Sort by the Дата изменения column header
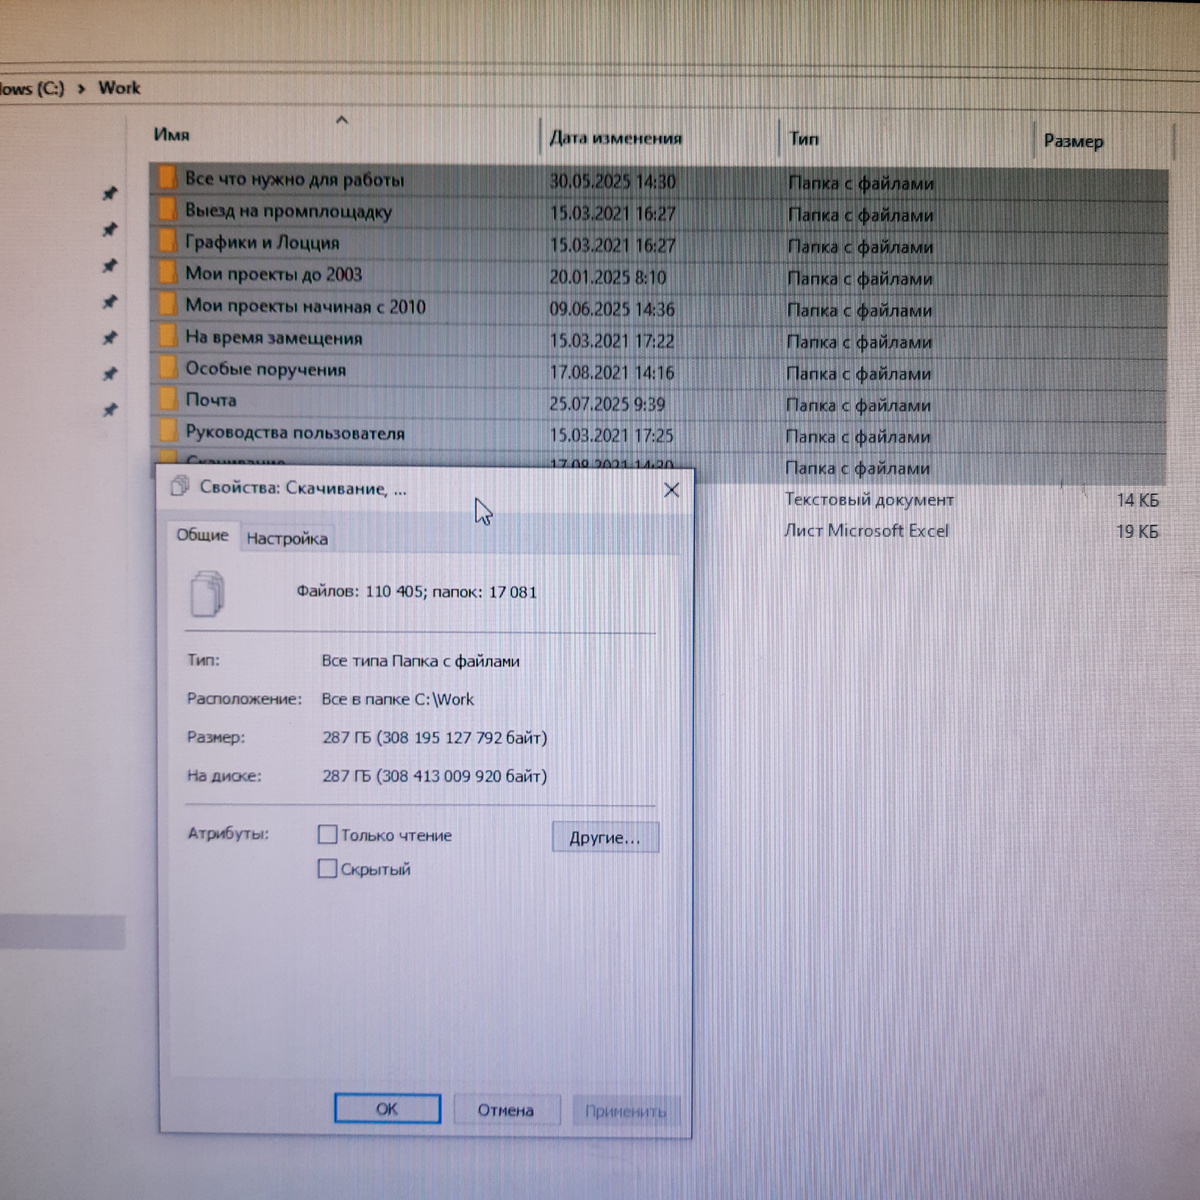Image resolution: width=1200 pixels, height=1200 pixels. coord(616,138)
